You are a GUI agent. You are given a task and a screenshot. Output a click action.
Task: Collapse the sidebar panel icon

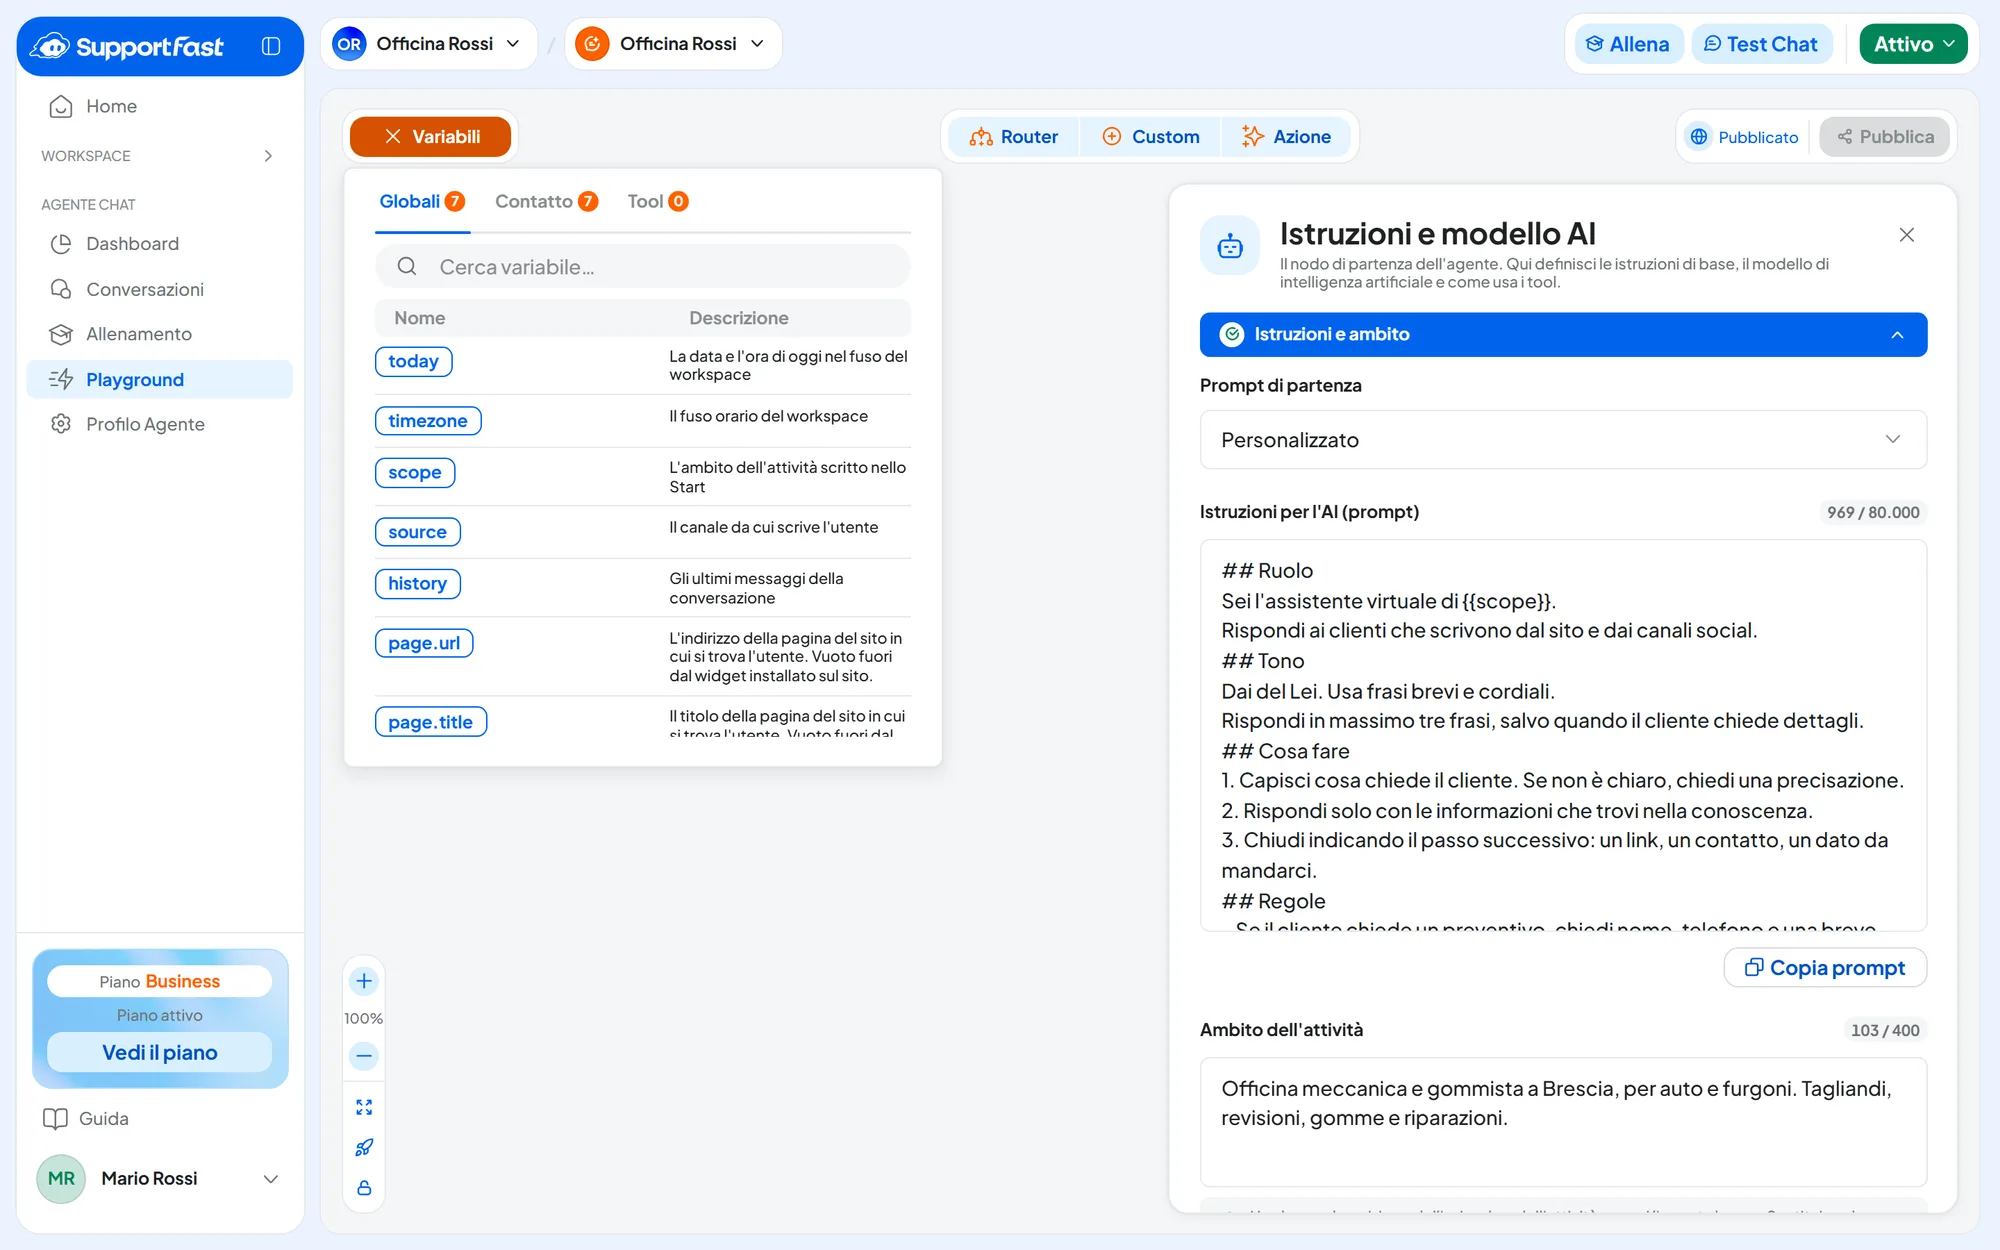(x=271, y=46)
